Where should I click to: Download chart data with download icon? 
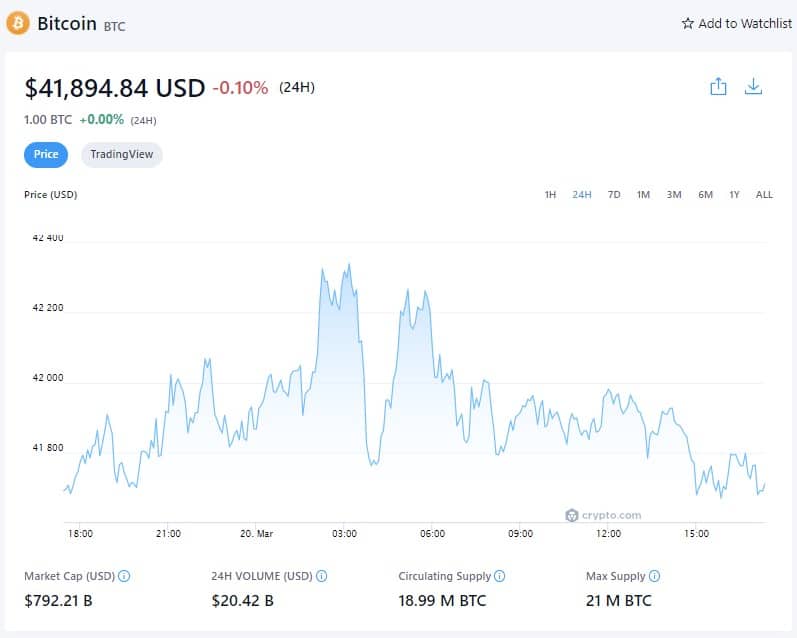tap(753, 86)
